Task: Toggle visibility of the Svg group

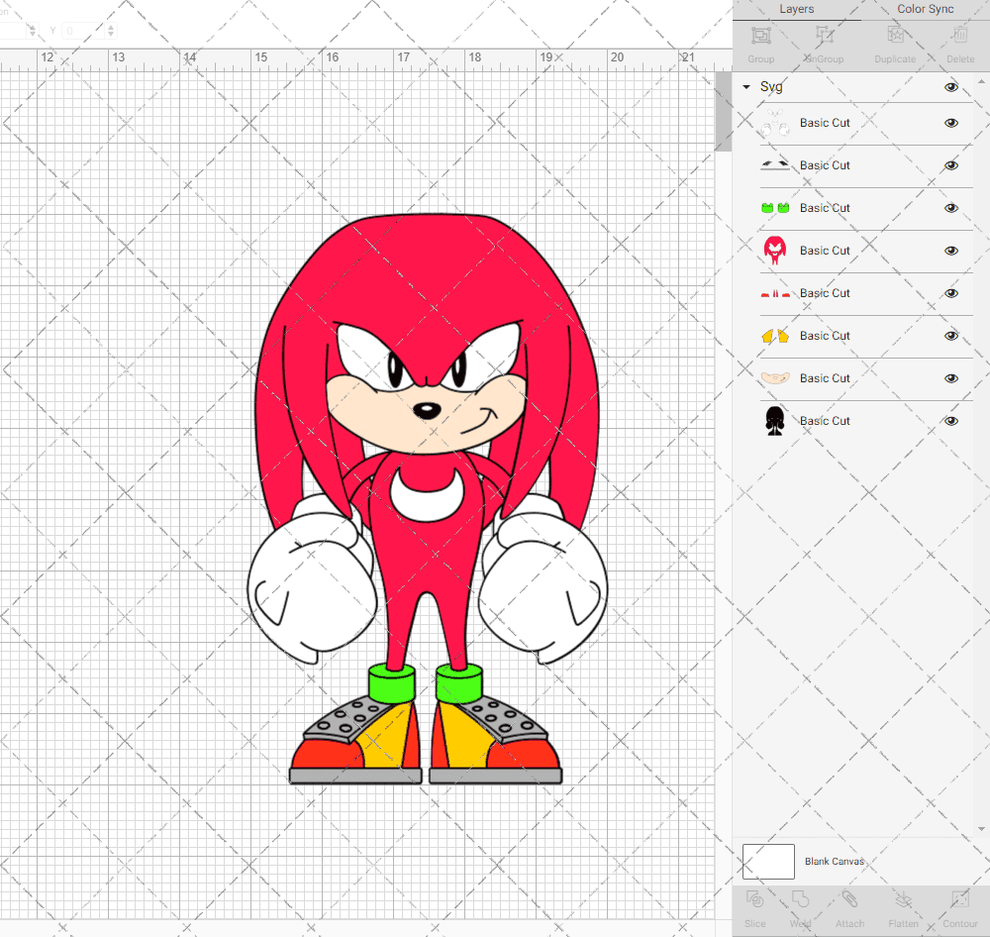Action: pyautogui.click(x=951, y=87)
